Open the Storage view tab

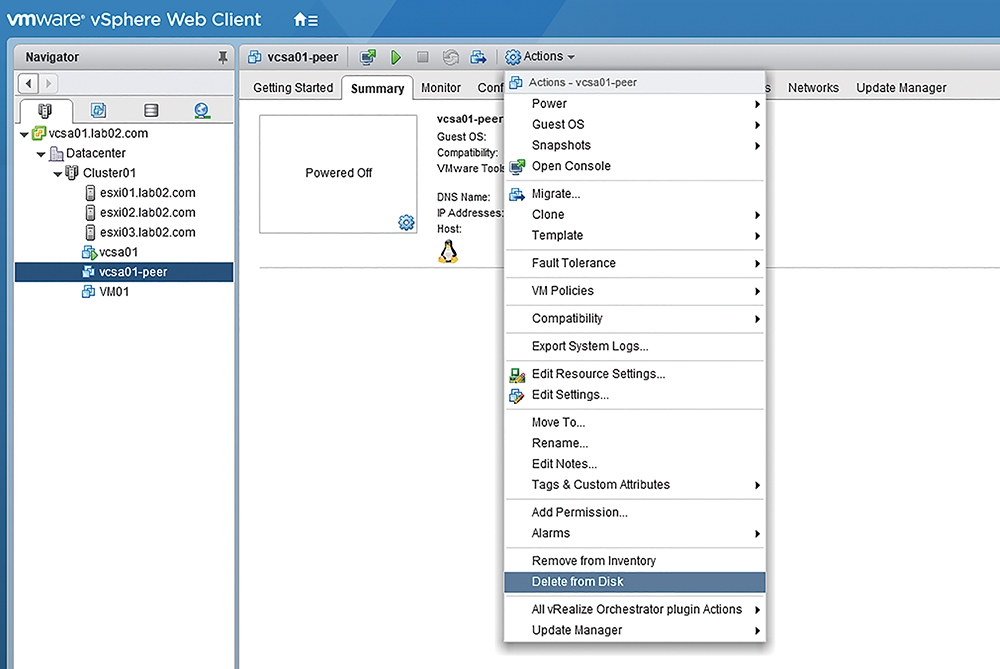(x=151, y=110)
